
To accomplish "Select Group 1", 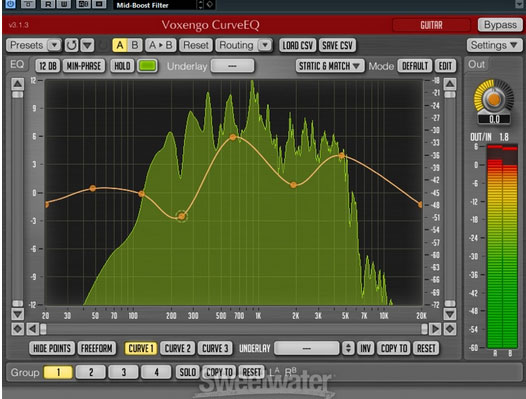I will 58,372.
